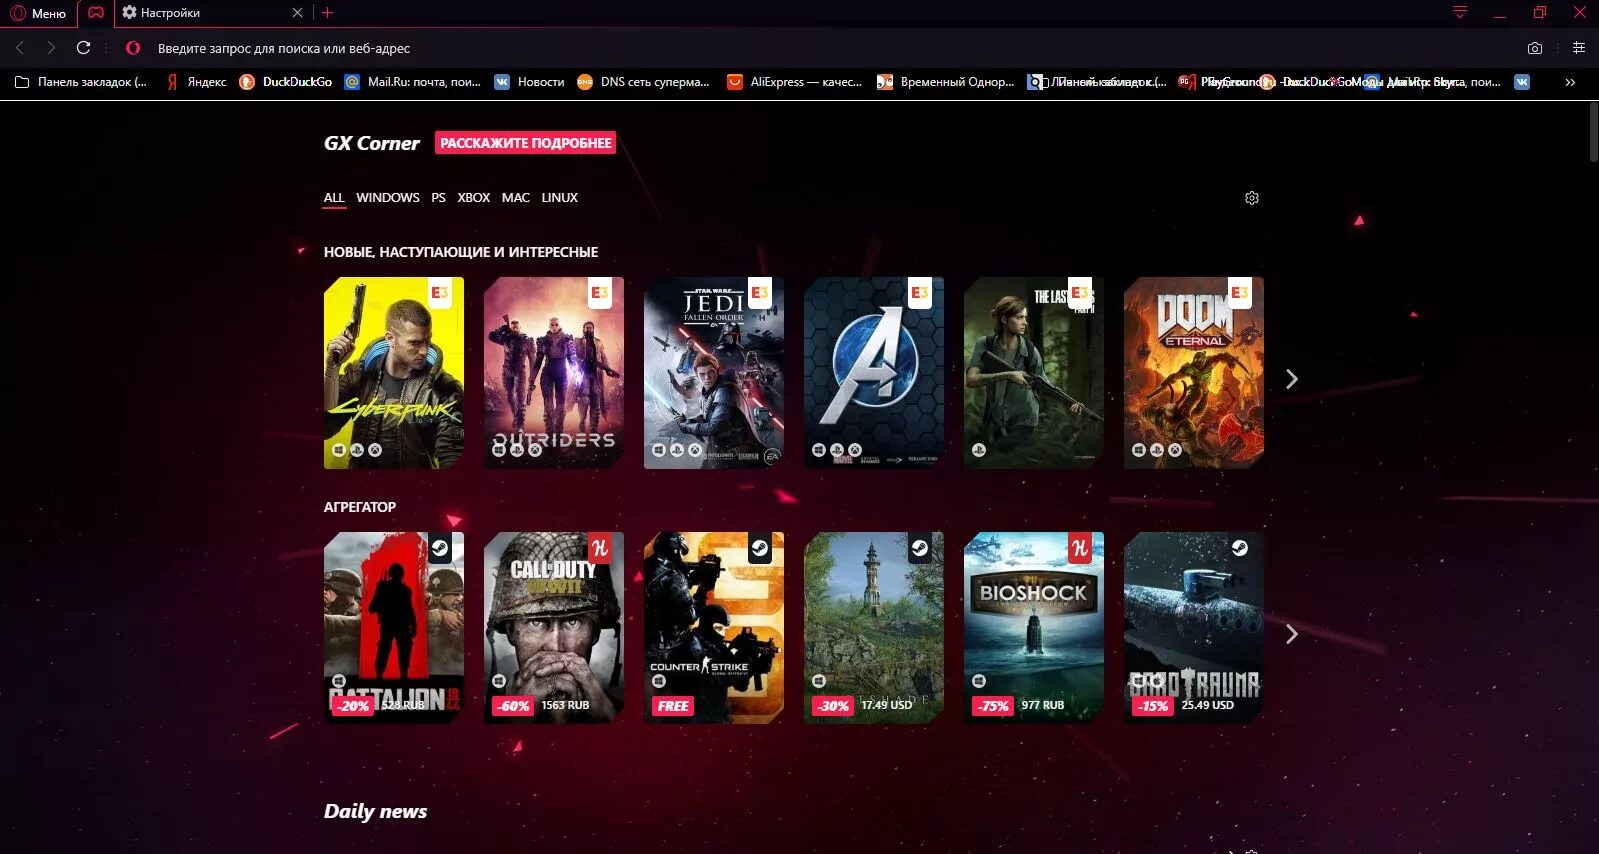
Task: Open GX Corner settings gear
Action: coord(1252,198)
